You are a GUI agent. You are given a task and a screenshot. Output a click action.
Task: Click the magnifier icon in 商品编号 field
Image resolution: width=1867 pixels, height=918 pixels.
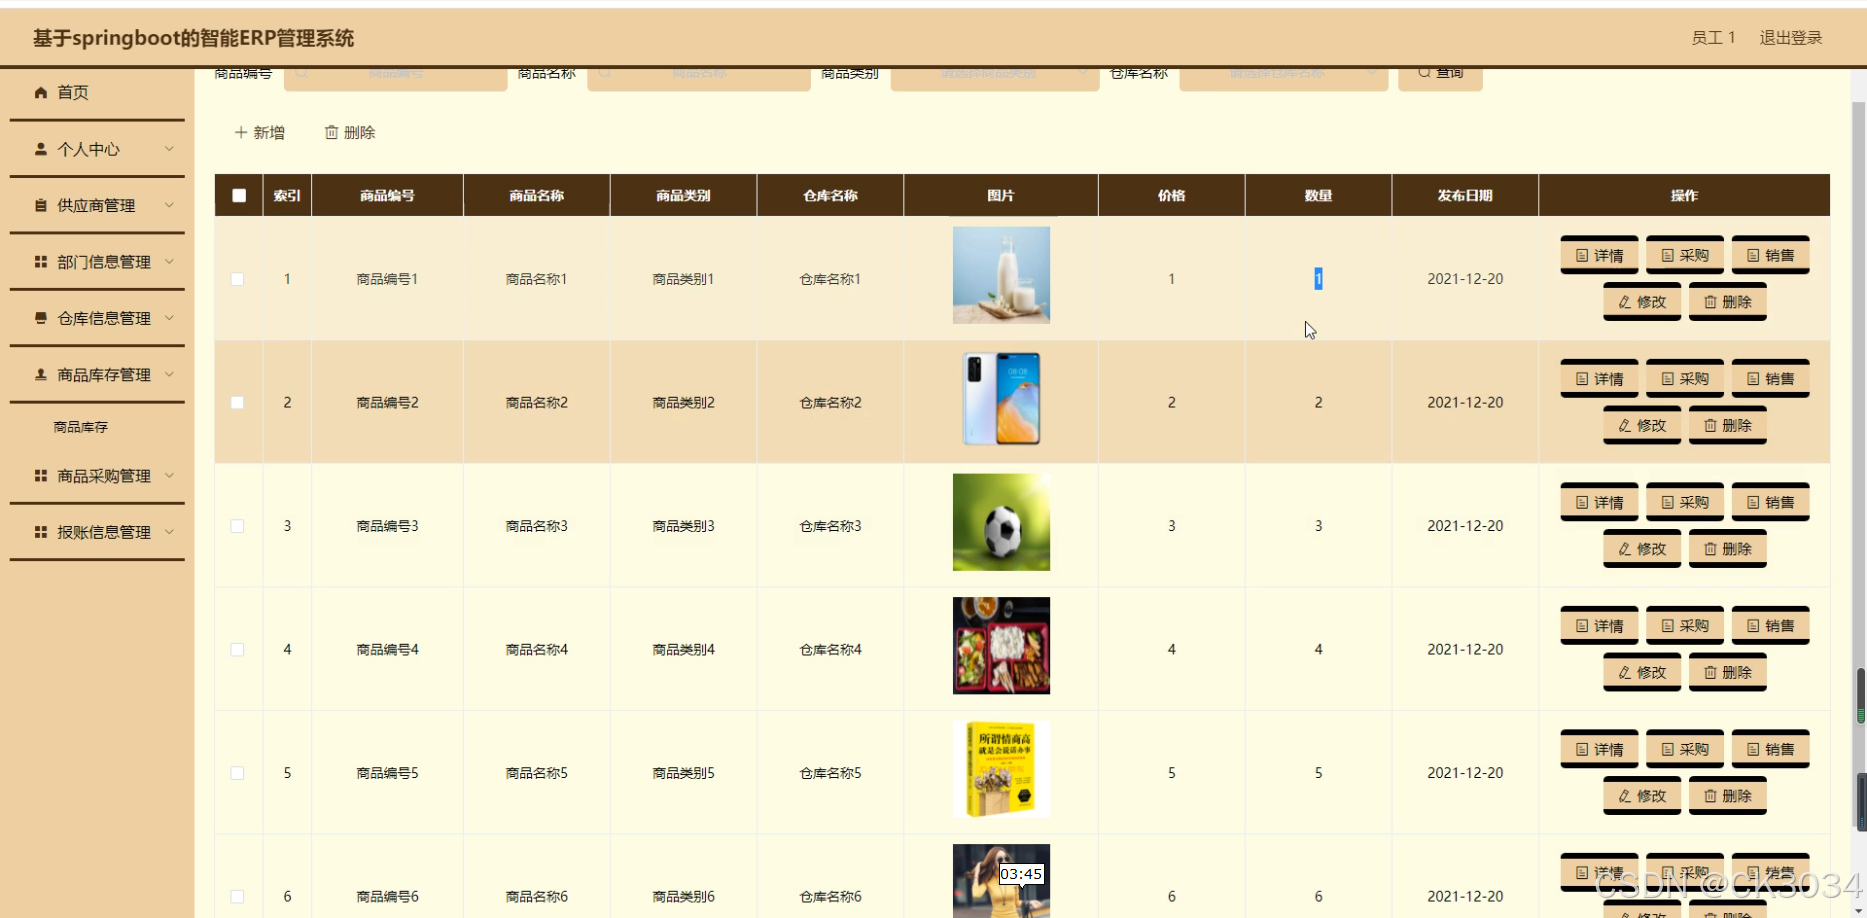[301, 73]
